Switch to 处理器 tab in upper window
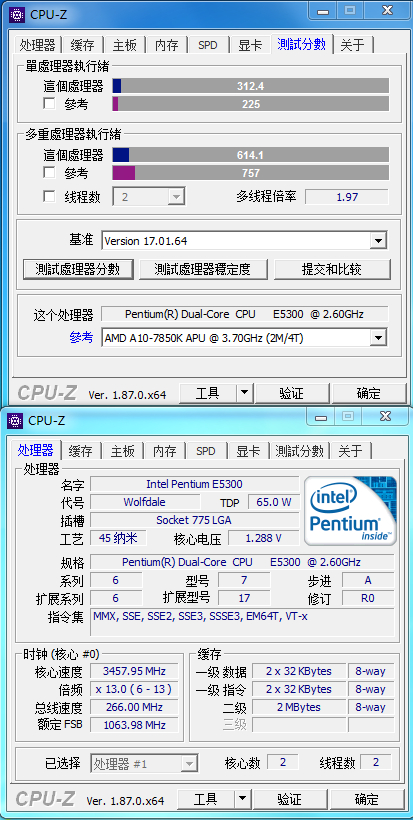Image resolution: width=413 pixels, height=820 pixels. 38,45
